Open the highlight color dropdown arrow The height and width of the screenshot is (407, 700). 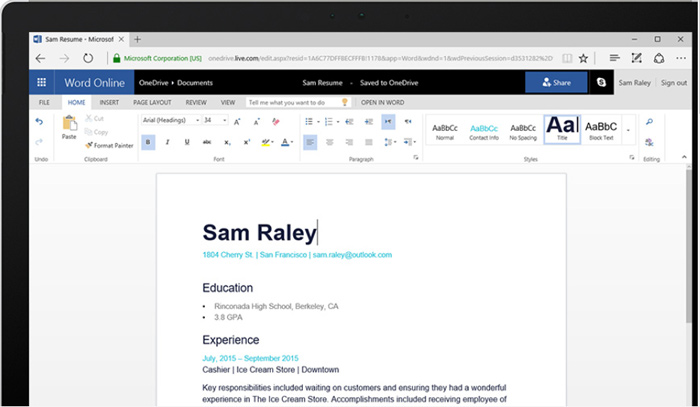coord(272,142)
